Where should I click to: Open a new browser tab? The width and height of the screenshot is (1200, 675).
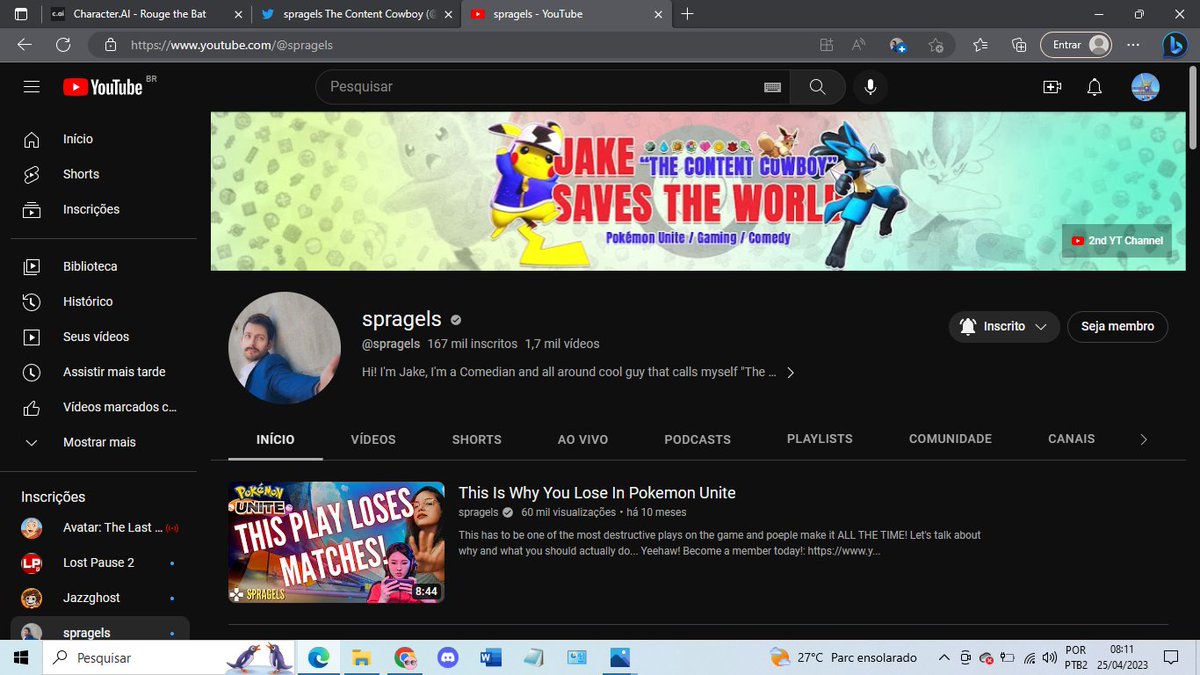coord(688,14)
